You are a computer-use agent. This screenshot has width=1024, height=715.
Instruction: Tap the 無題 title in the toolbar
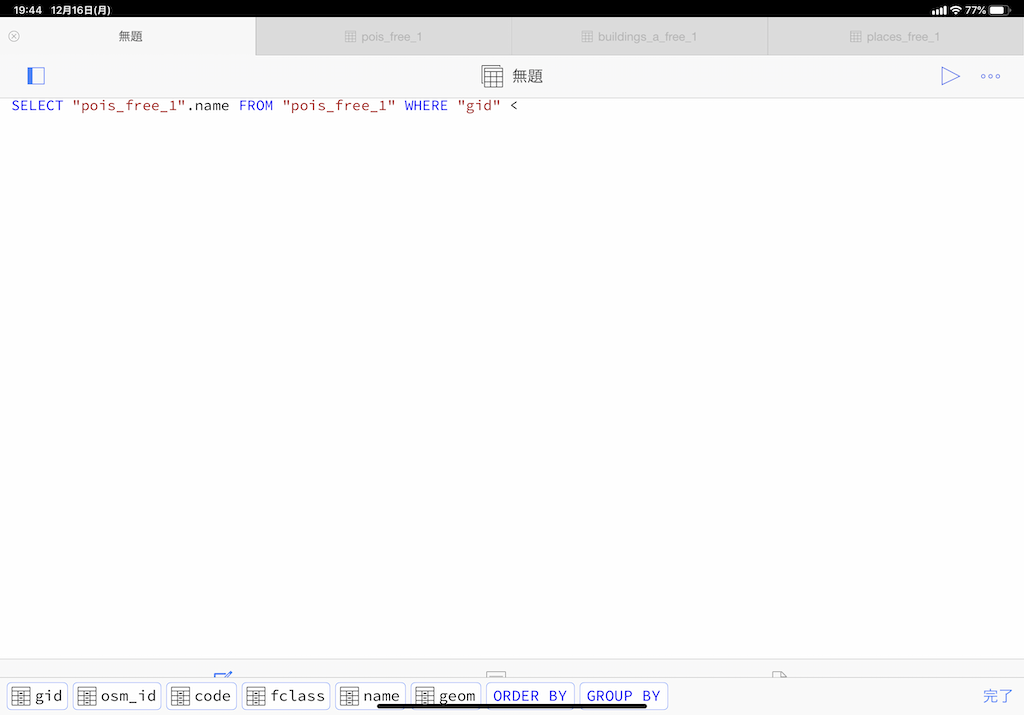pos(527,76)
